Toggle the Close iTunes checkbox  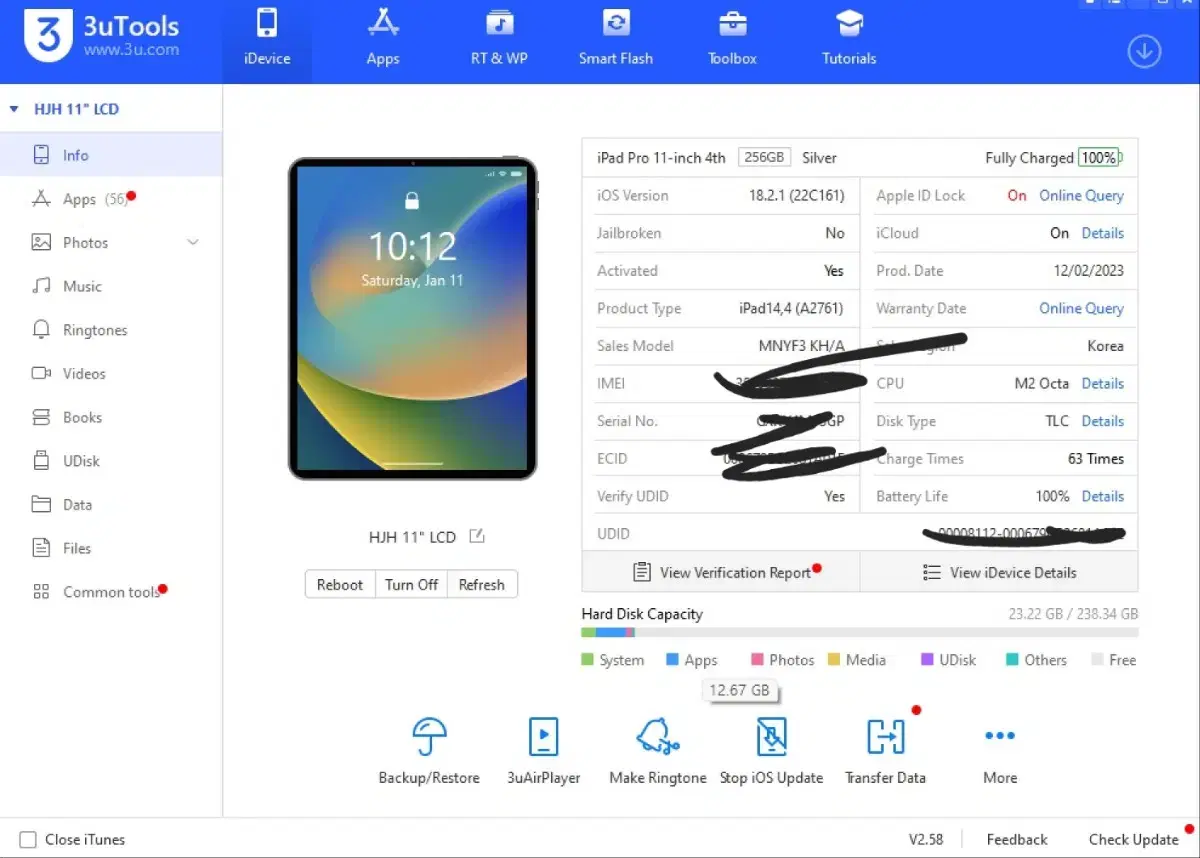28,840
